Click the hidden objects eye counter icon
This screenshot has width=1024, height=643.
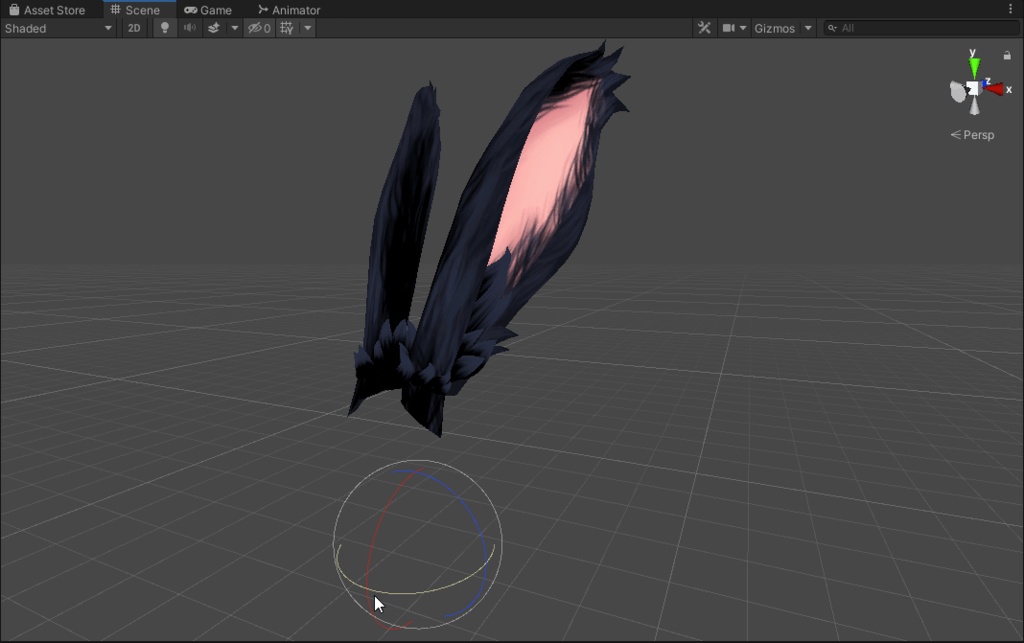tap(258, 28)
